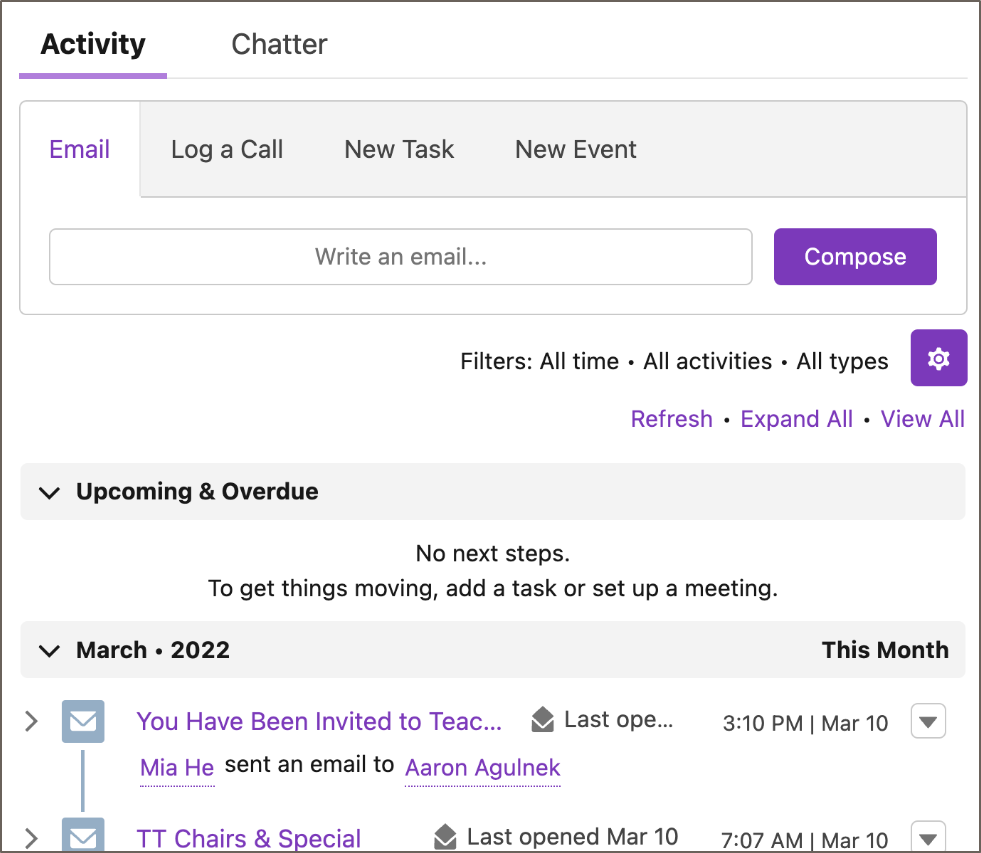Viewport: 981px width, 853px height.
Task: Click the '7:07 AM | Mar 10' timestamp
Action: tap(805, 840)
